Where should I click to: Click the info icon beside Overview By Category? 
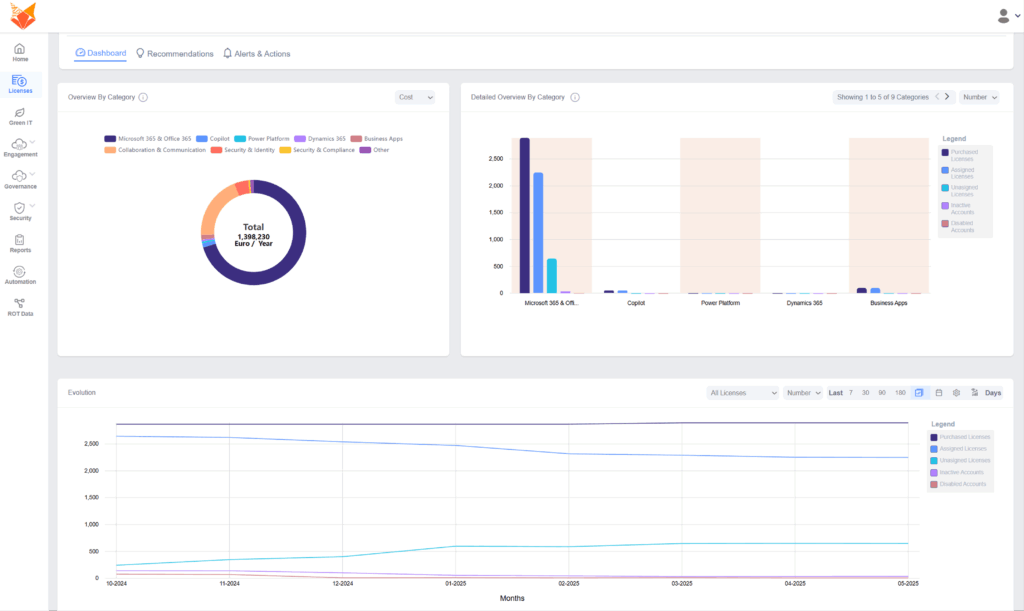coord(141,97)
